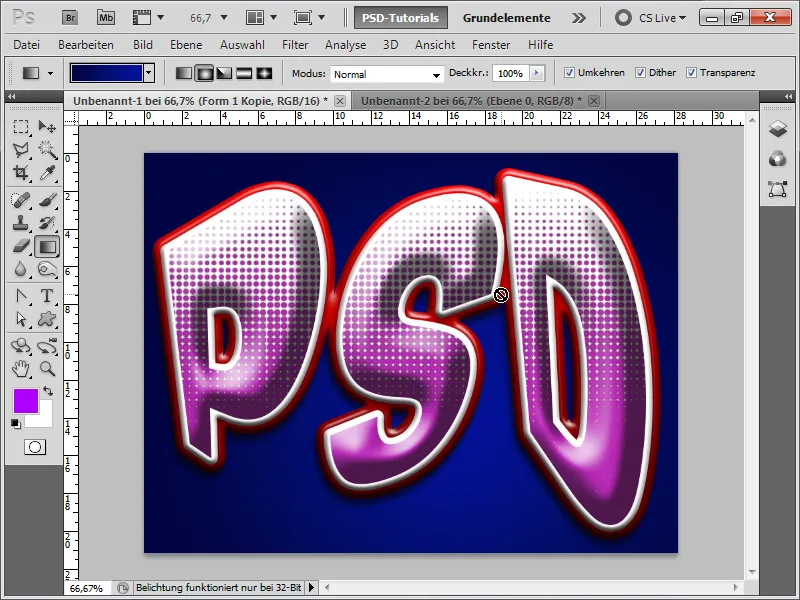Uncheck the Transparenz checkbox
800x600 pixels.
coord(691,73)
